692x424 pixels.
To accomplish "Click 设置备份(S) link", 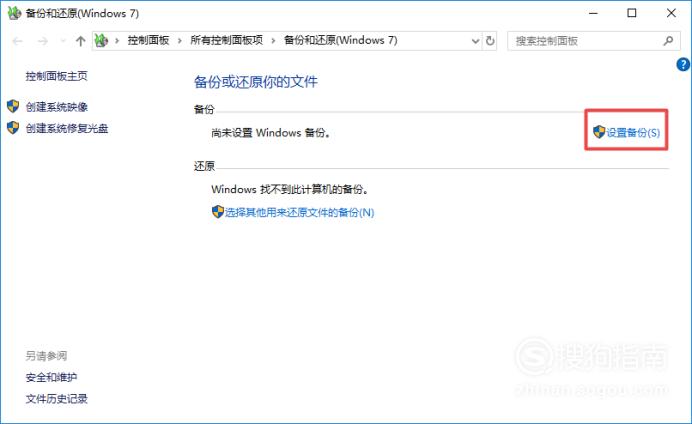I will [633, 132].
